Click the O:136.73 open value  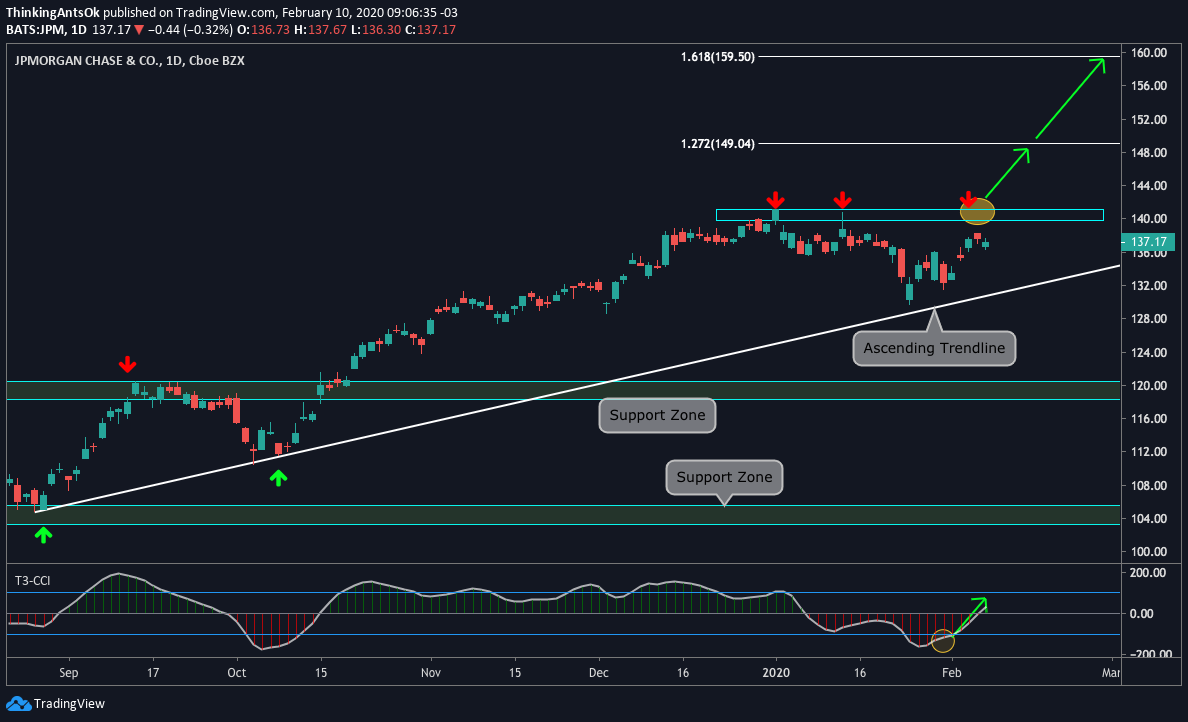pyautogui.click(x=264, y=30)
